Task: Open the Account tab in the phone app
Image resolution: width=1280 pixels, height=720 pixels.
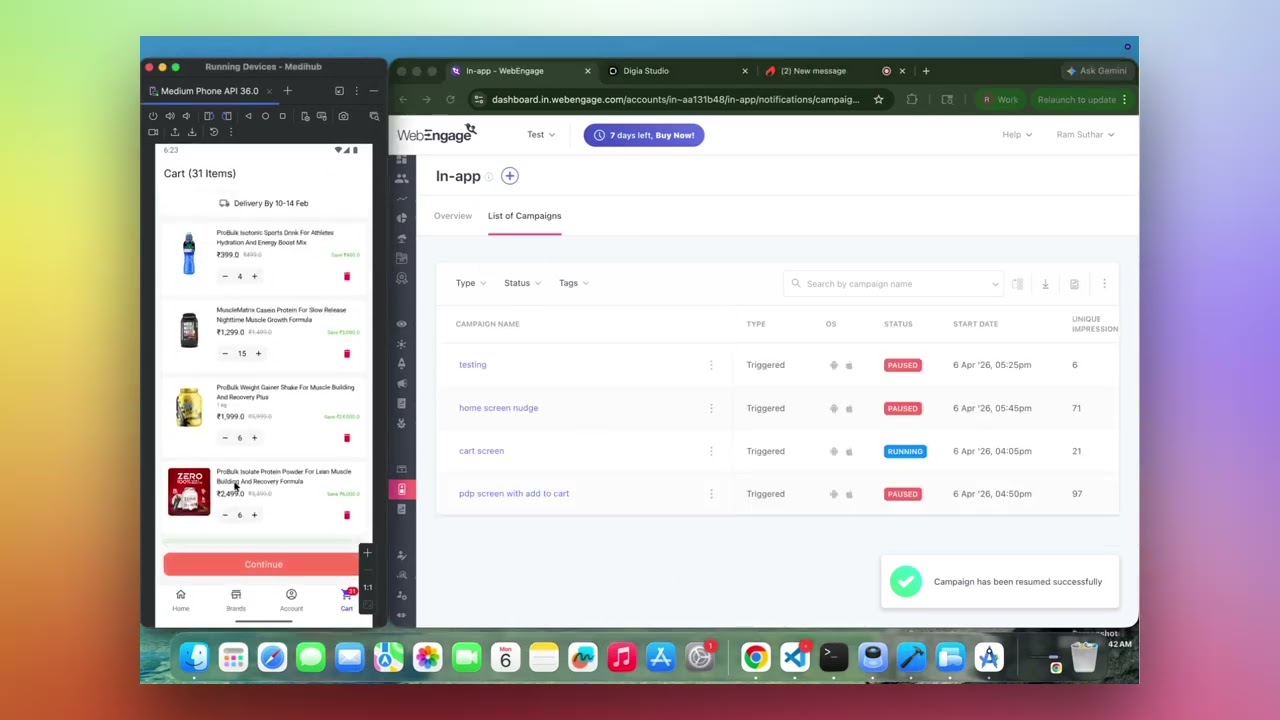Action: pyautogui.click(x=291, y=600)
